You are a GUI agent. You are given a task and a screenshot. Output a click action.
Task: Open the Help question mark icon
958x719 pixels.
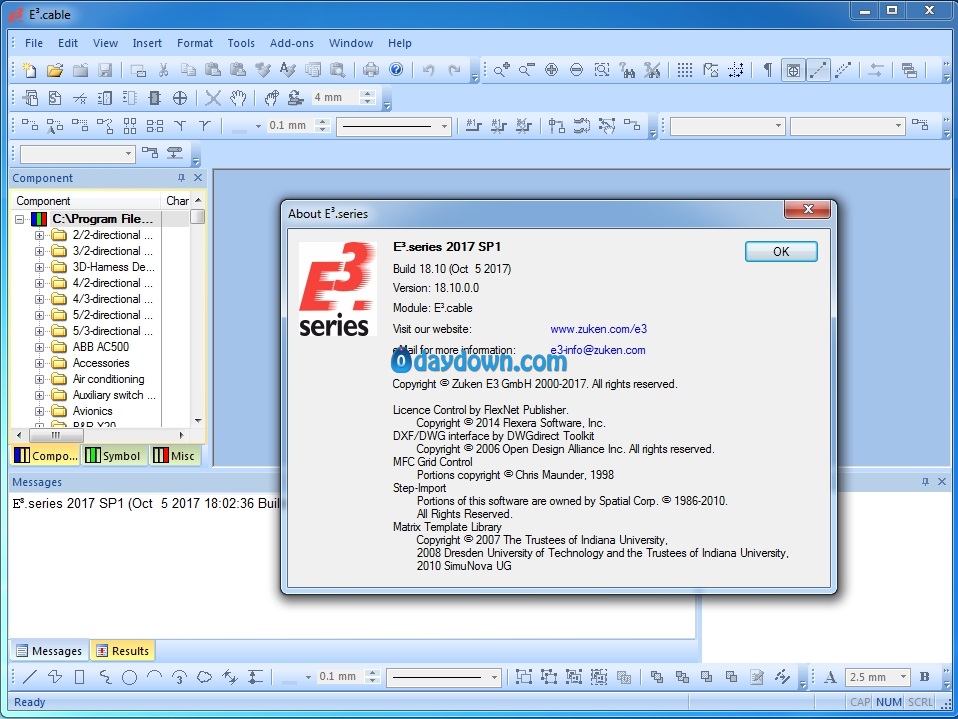(x=397, y=70)
